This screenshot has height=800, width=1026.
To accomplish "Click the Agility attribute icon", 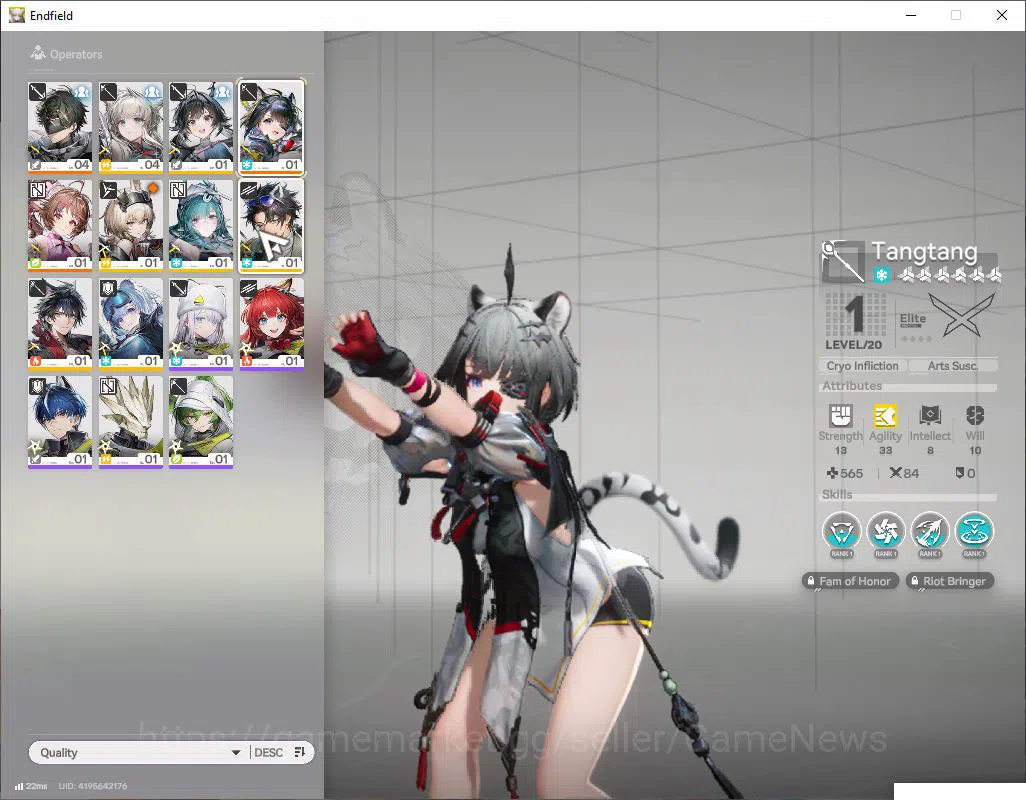I will (x=885, y=415).
